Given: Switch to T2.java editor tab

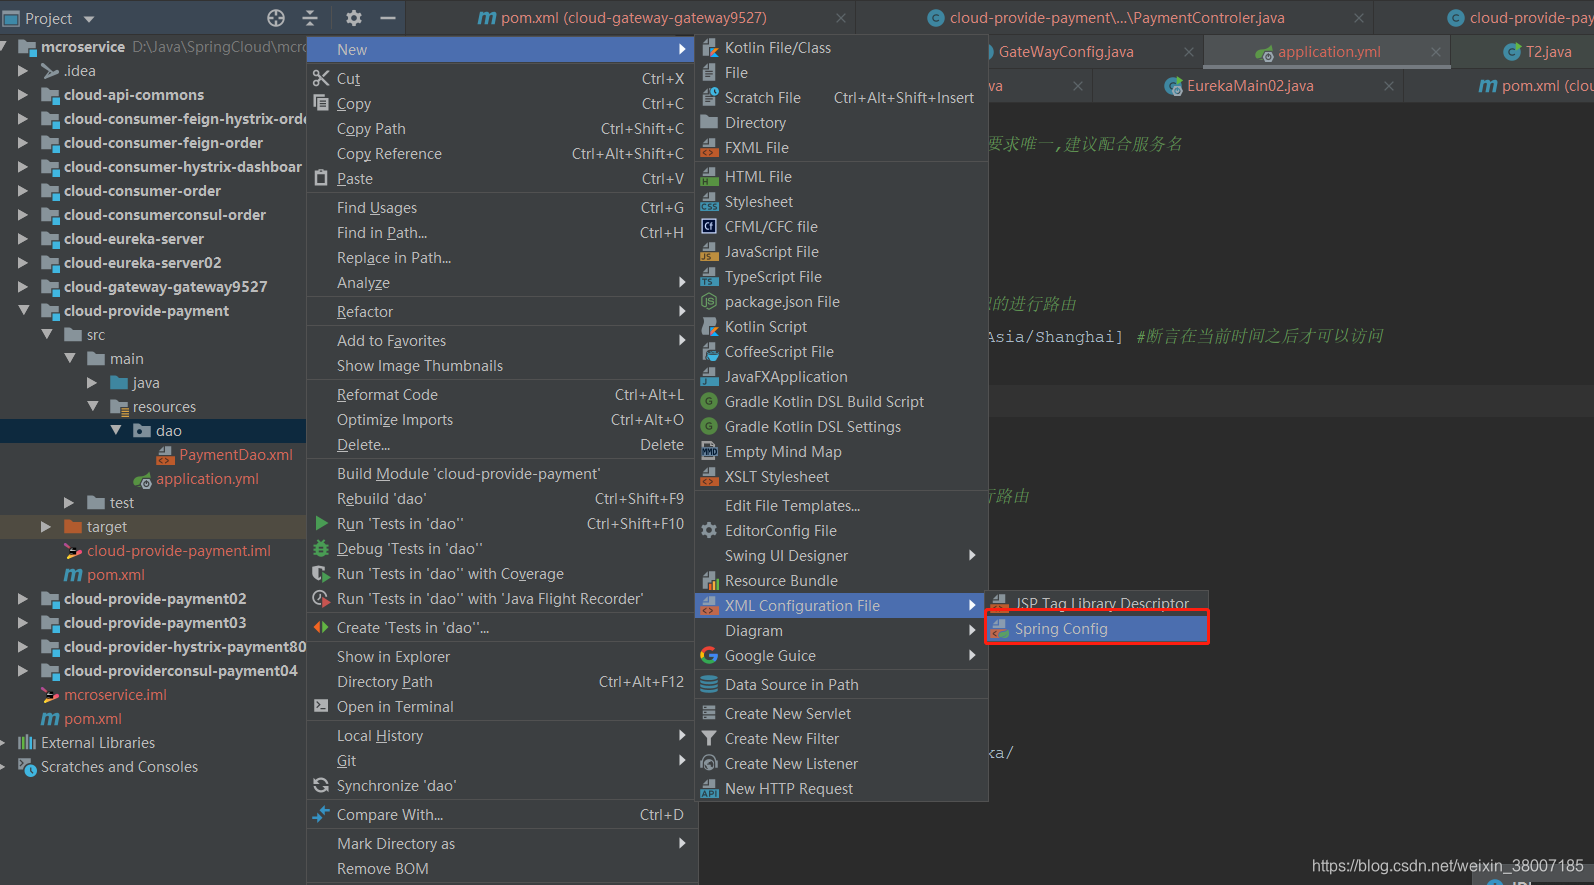Looking at the screenshot, I should tap(1548, 52).
